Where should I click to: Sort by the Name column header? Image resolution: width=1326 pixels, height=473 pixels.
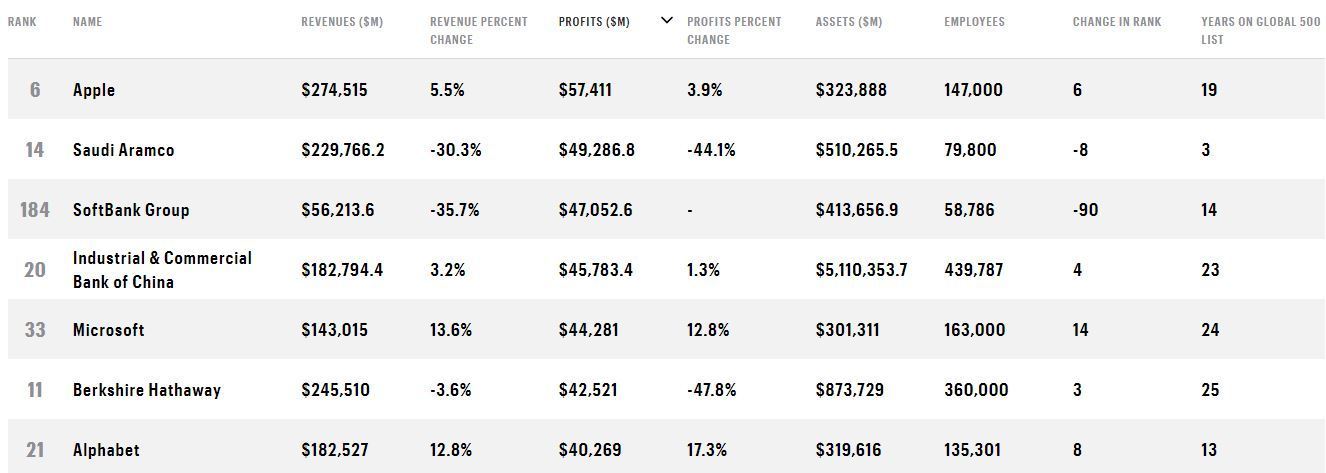click(x=87, y=22)
